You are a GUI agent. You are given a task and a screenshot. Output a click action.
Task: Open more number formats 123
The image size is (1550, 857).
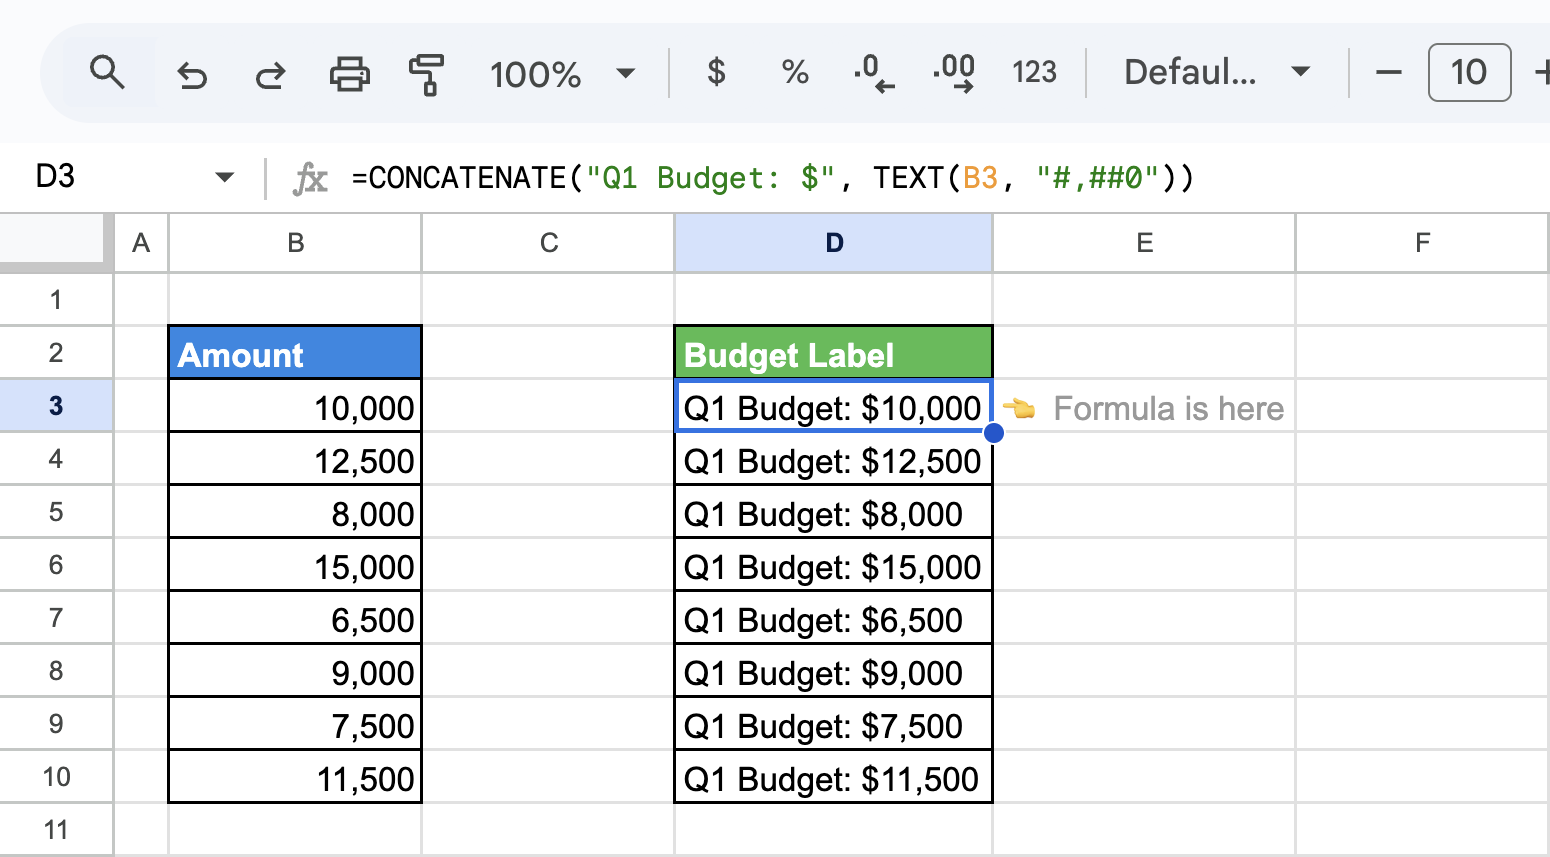(1034, 72)
